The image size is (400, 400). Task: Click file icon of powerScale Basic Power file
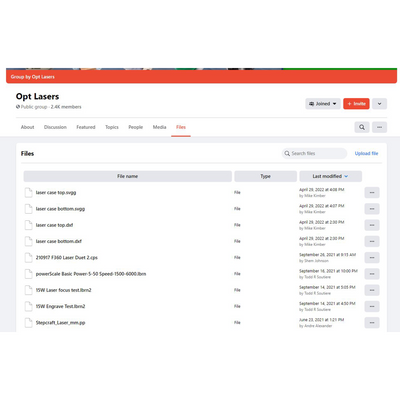[29, 274]
